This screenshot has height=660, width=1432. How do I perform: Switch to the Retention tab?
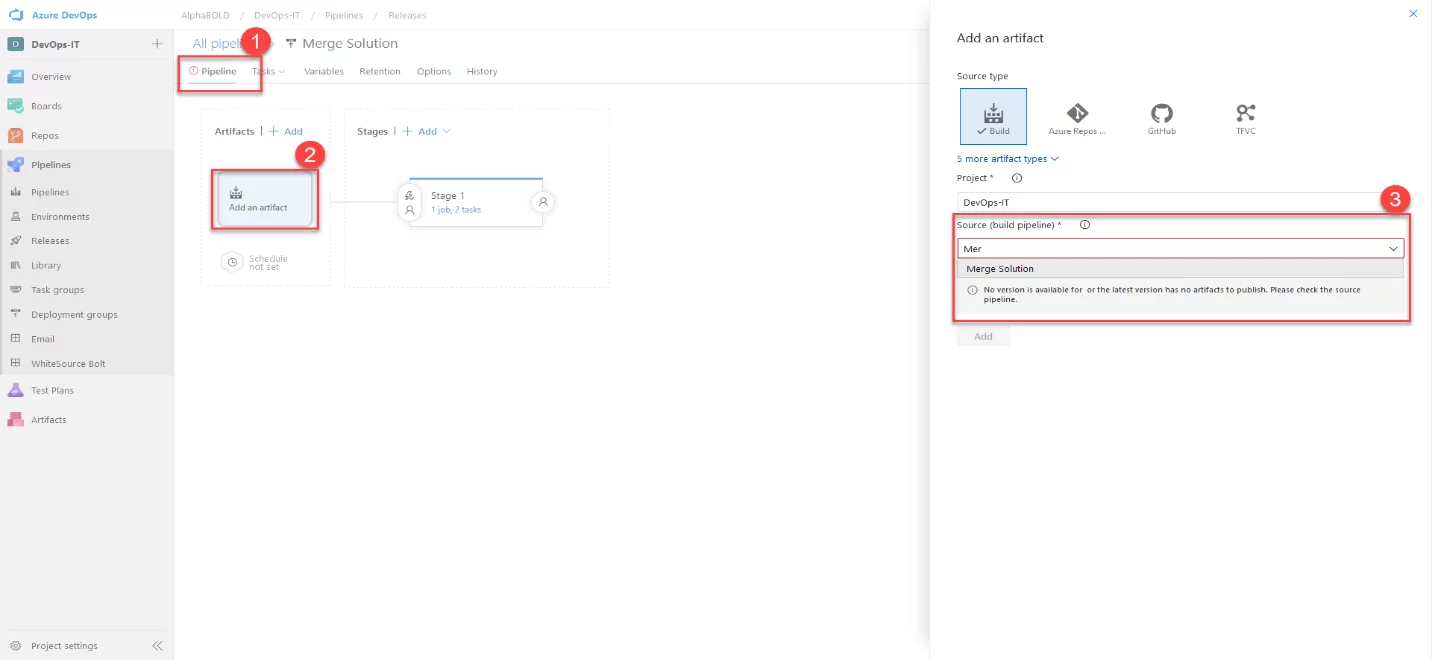click(380, 72)
